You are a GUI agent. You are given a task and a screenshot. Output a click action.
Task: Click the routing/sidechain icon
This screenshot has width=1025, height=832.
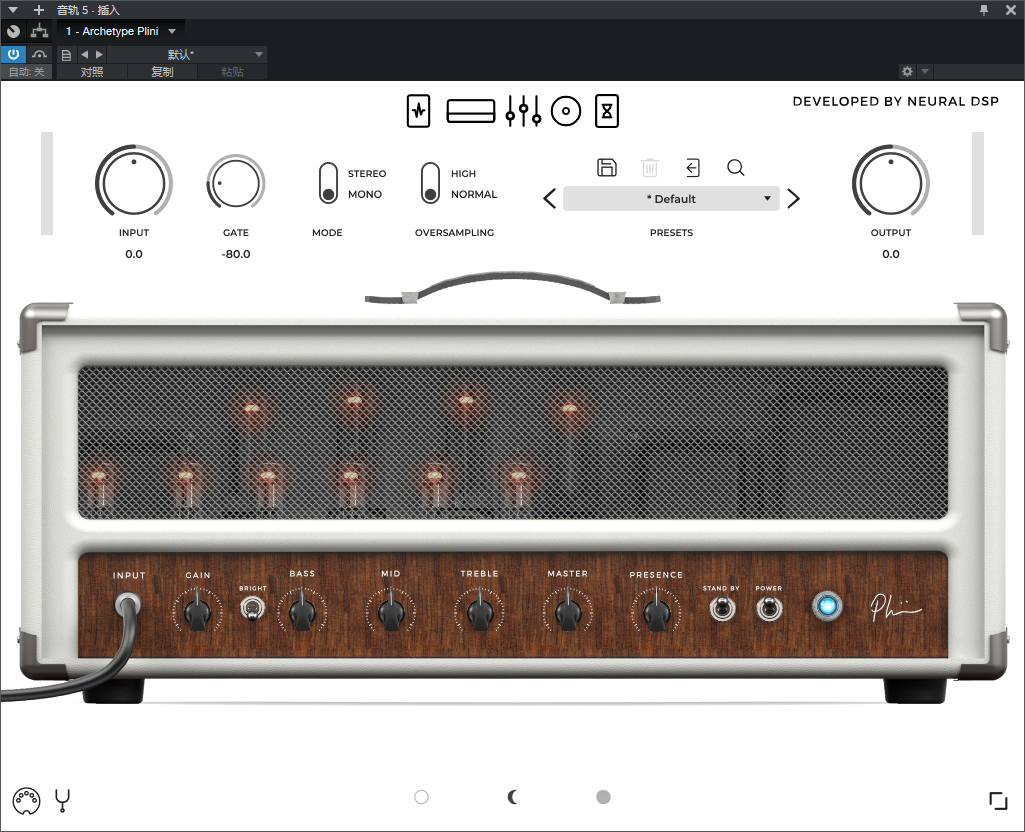(x=40, y=31)
